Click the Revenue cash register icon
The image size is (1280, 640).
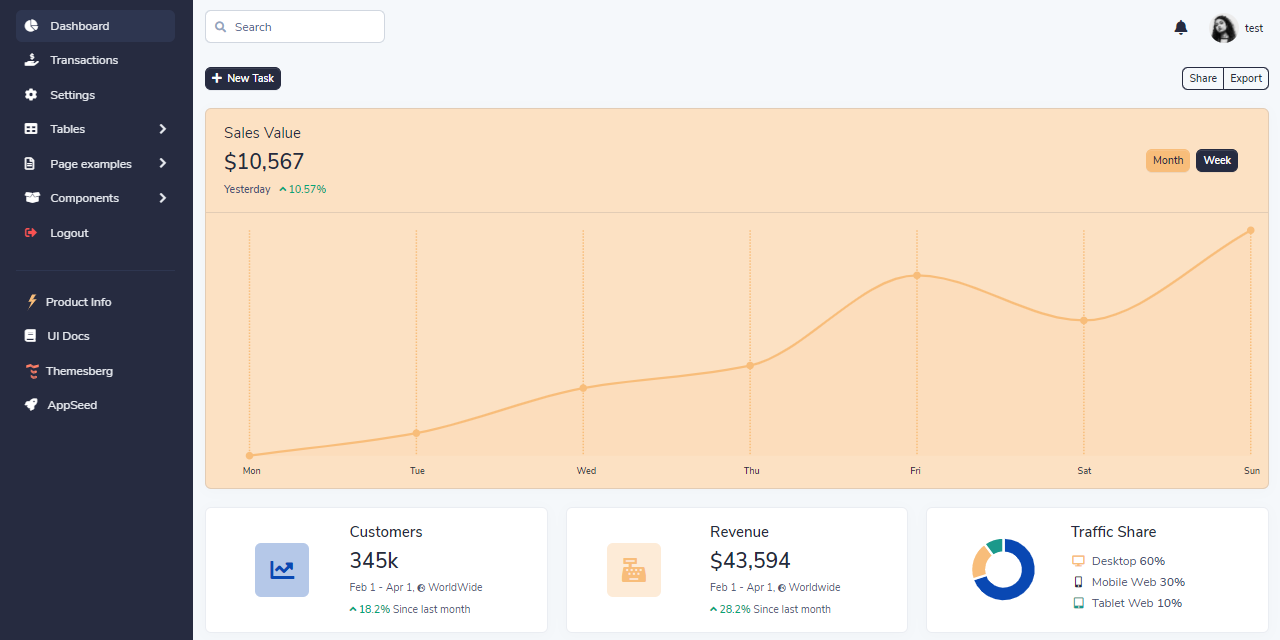(634, 569)
